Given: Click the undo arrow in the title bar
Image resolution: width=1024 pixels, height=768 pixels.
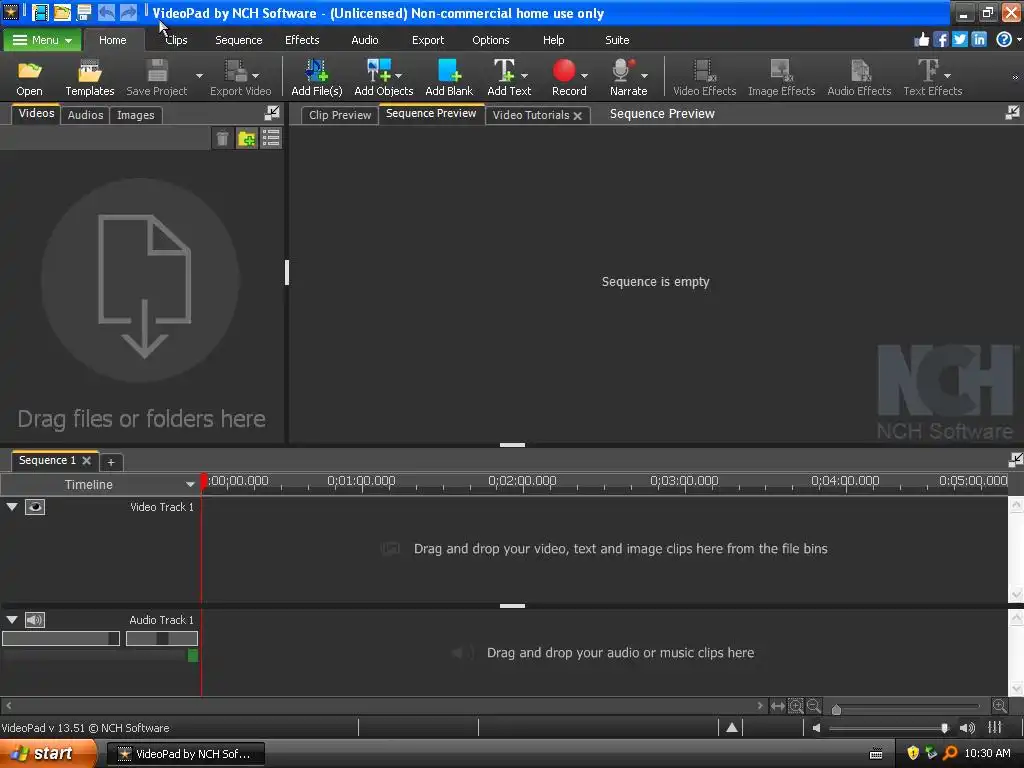Looking at the screenshot, I should pyautogui.click(x=106, y=12).
